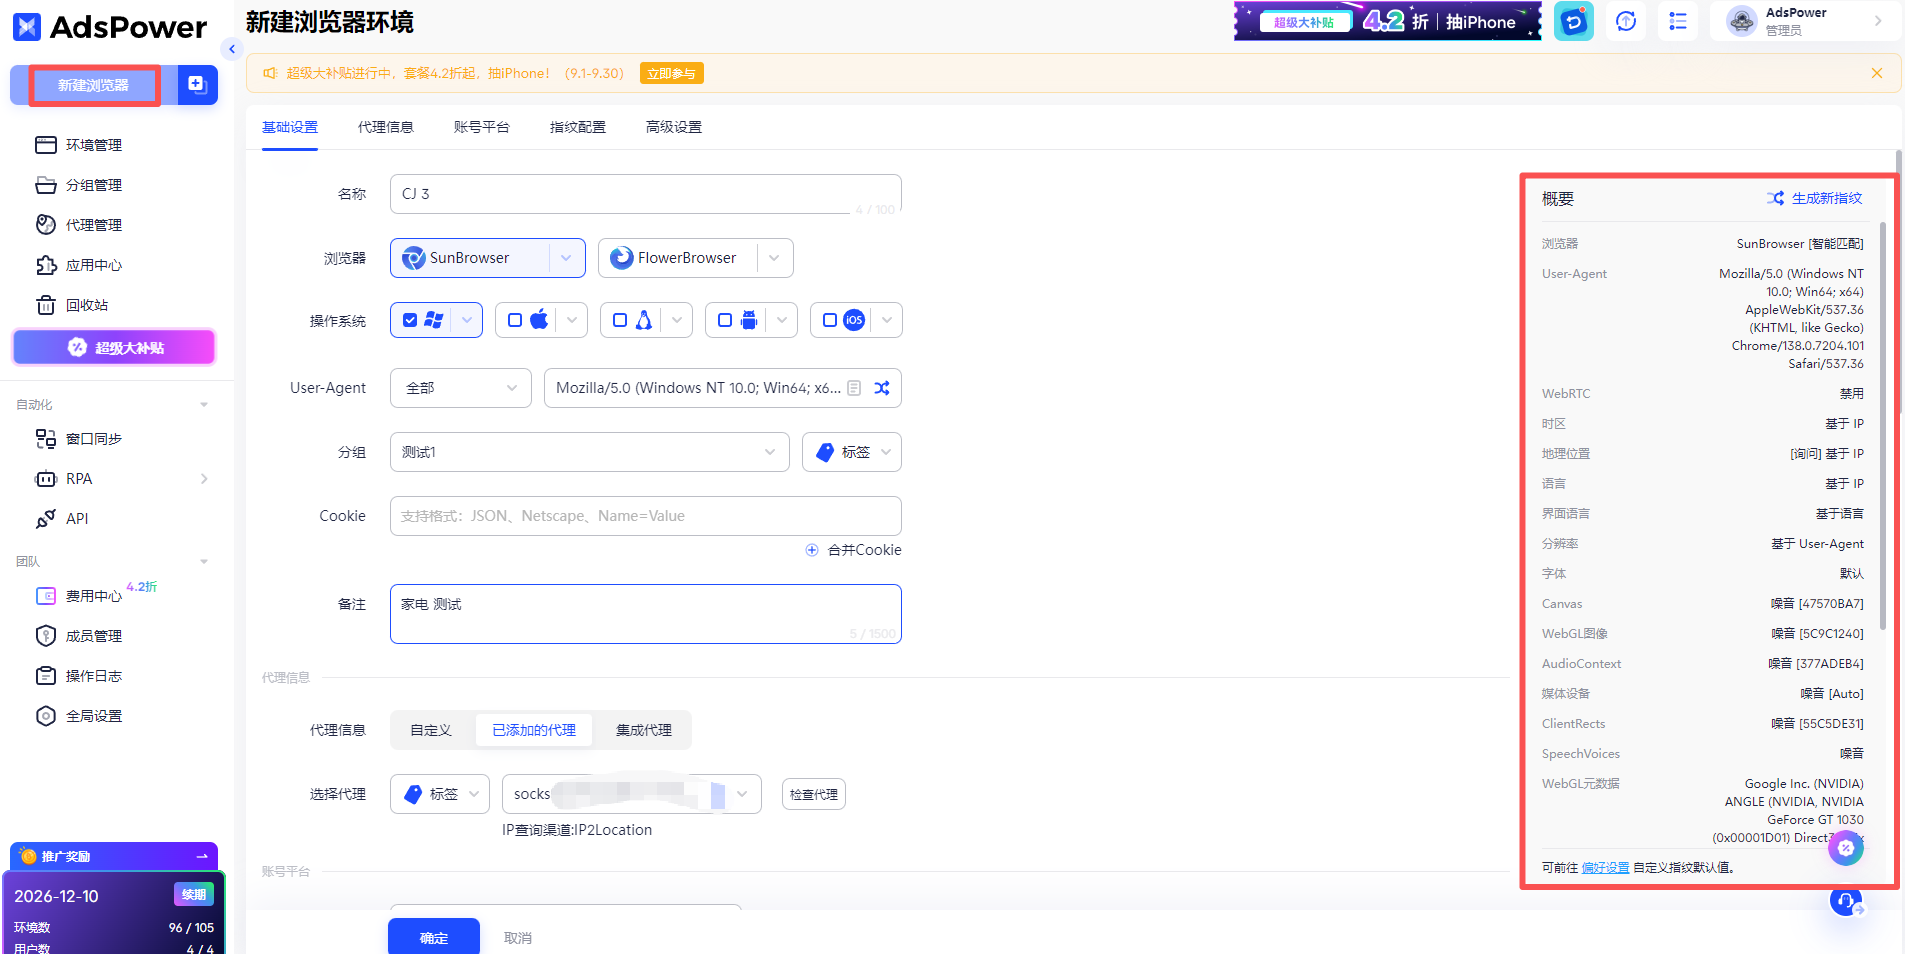
Task: Randomize User-Agent with shuffle icon
Action: 882,388
